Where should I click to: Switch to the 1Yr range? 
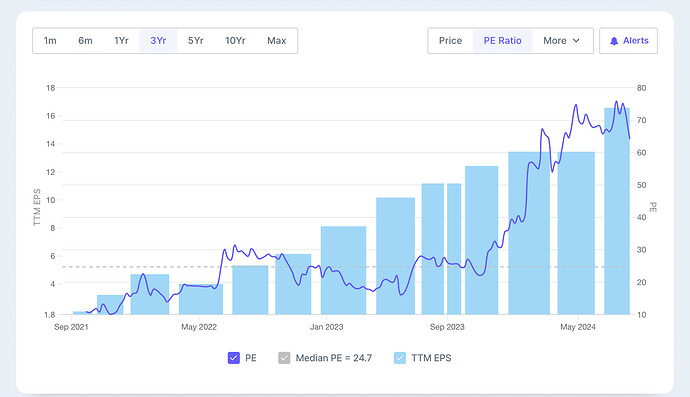pos(121,40)
